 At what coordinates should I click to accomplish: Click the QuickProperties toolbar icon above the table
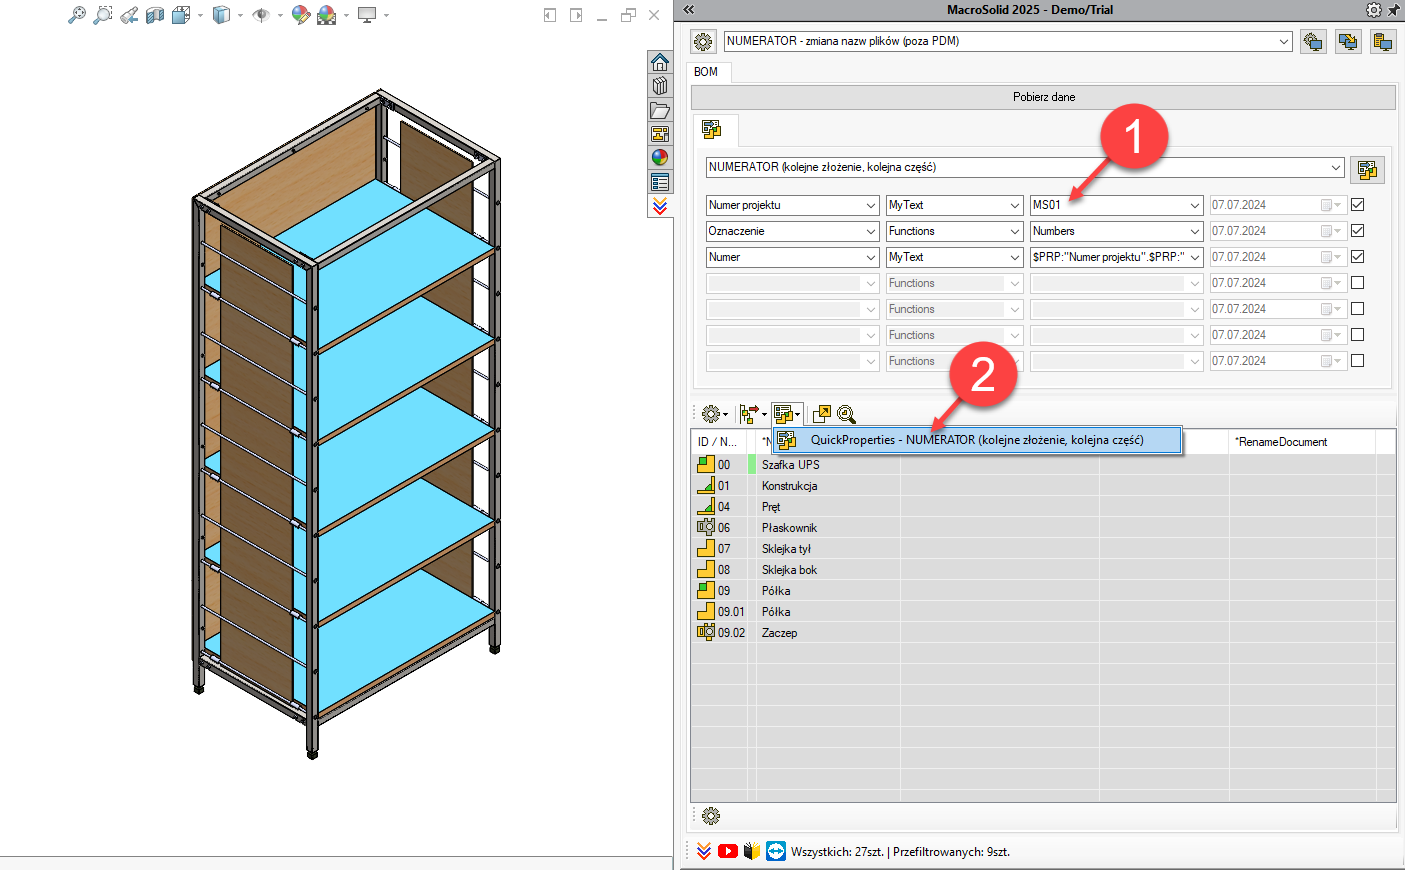(787, 414)
